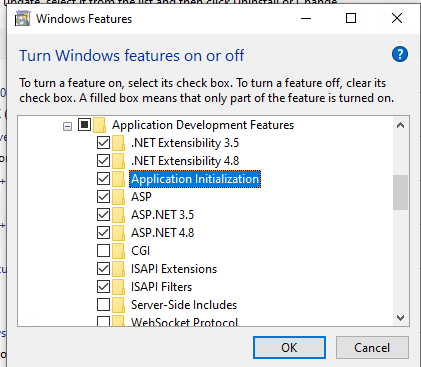Enable the CGI checkbox

pyautogui.click(x=103, y=251)
